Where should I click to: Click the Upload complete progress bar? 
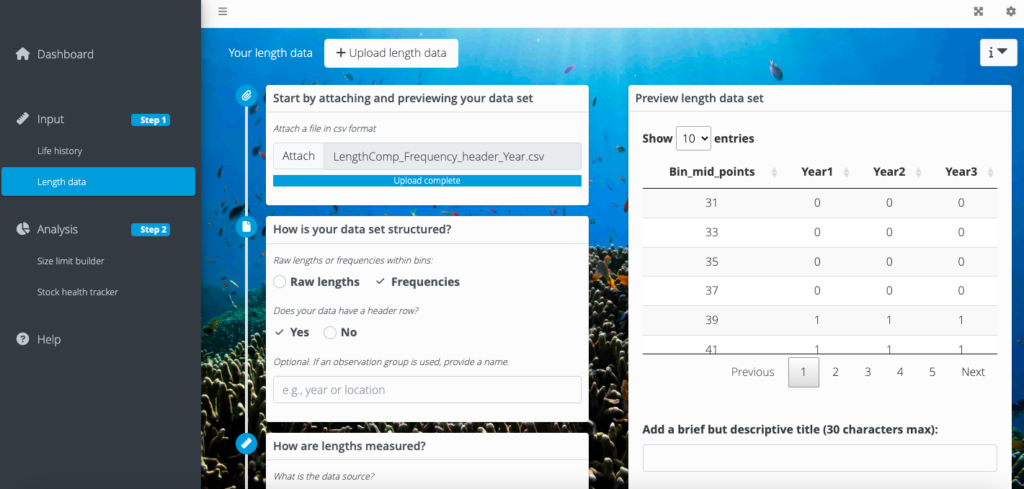coord(427,181)
